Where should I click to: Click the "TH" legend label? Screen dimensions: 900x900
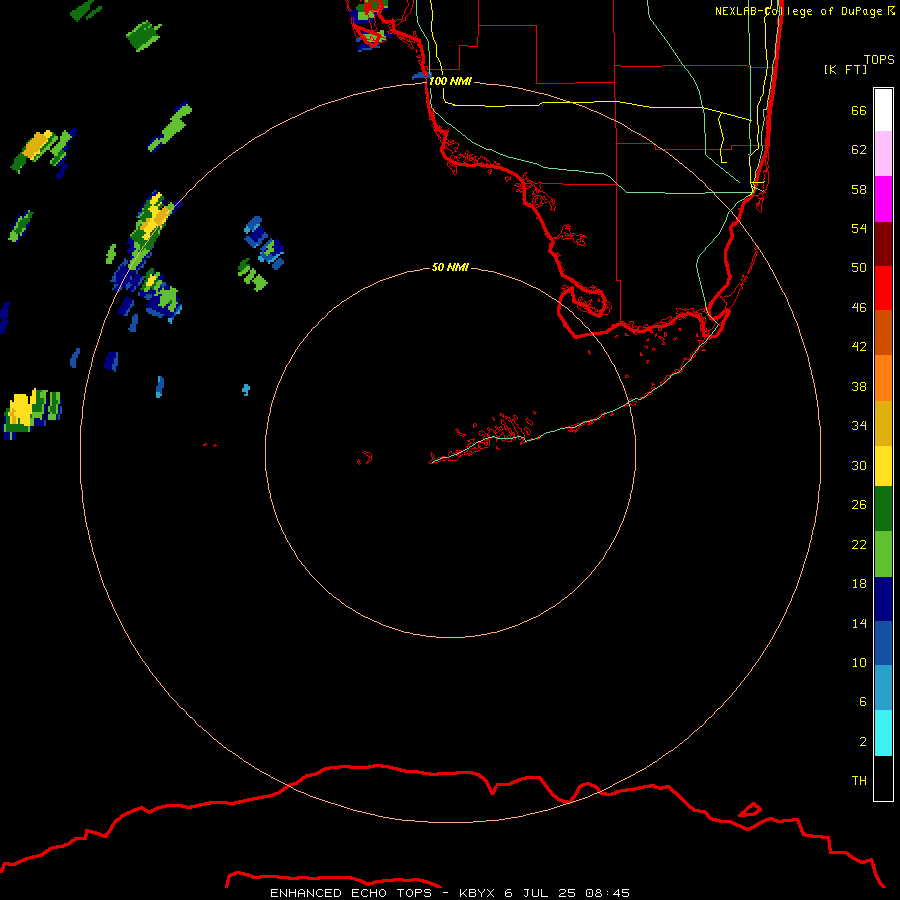[859, 780]
